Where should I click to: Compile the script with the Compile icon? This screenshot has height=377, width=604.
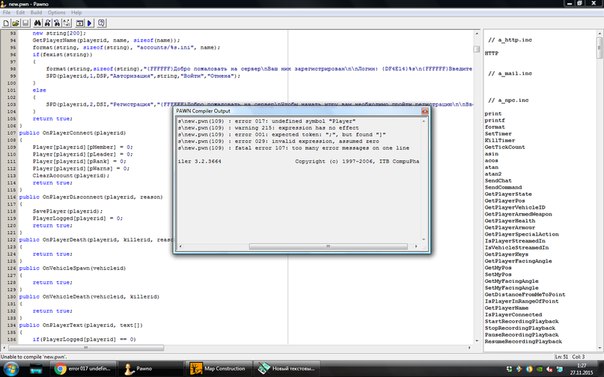(80, 23)
